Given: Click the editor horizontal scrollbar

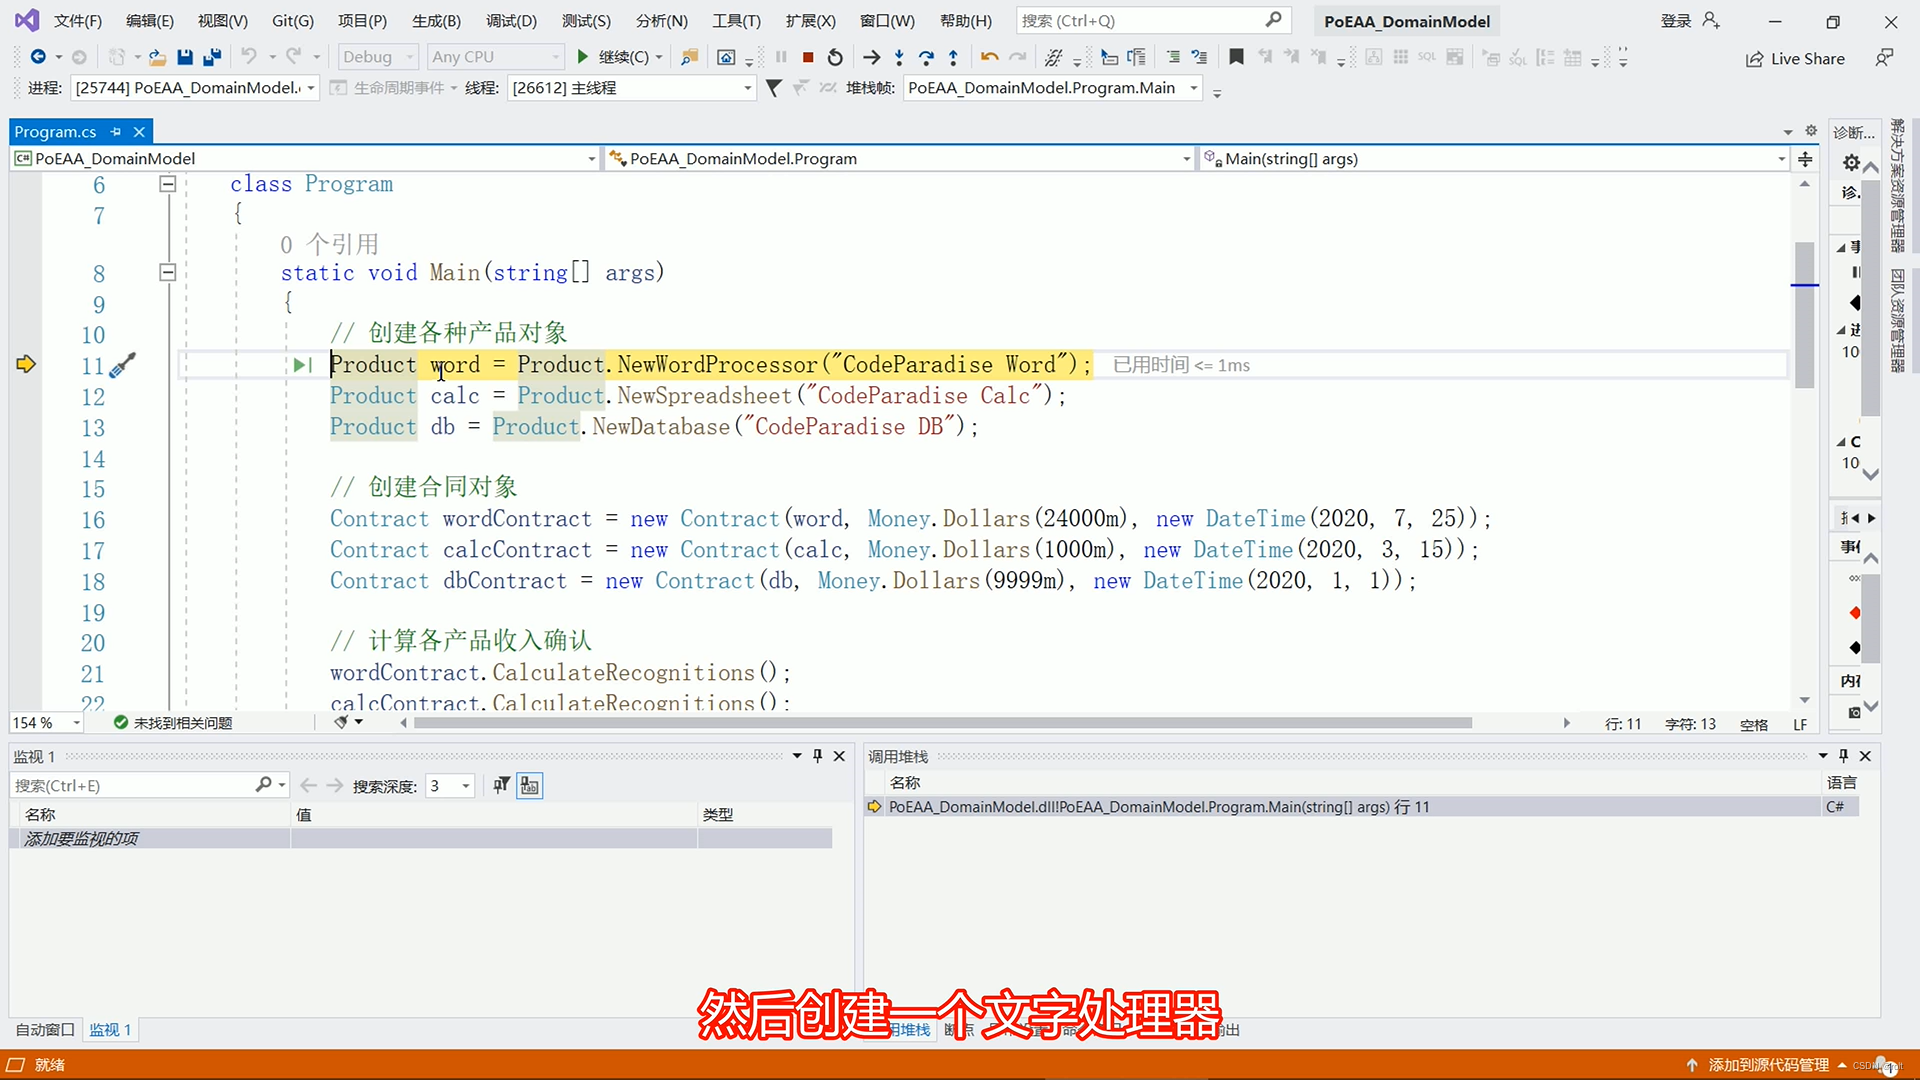Looking at the screenshot, I should [x=940, y=723].
